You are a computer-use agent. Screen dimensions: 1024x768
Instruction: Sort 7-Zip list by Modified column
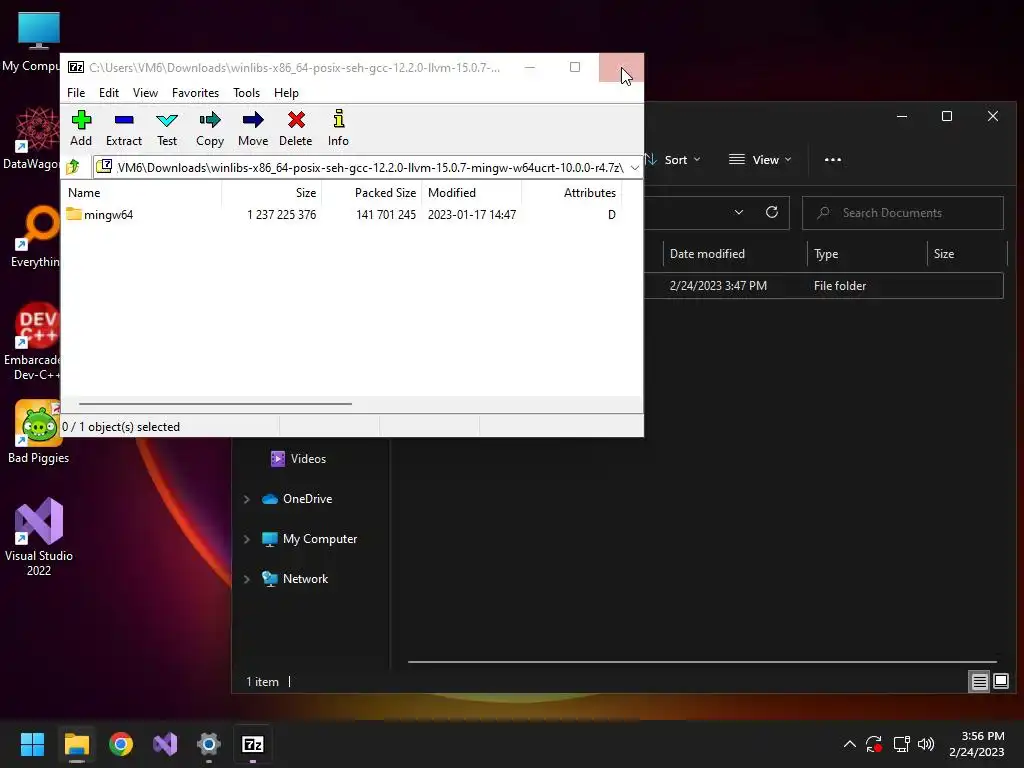[472, 193]
